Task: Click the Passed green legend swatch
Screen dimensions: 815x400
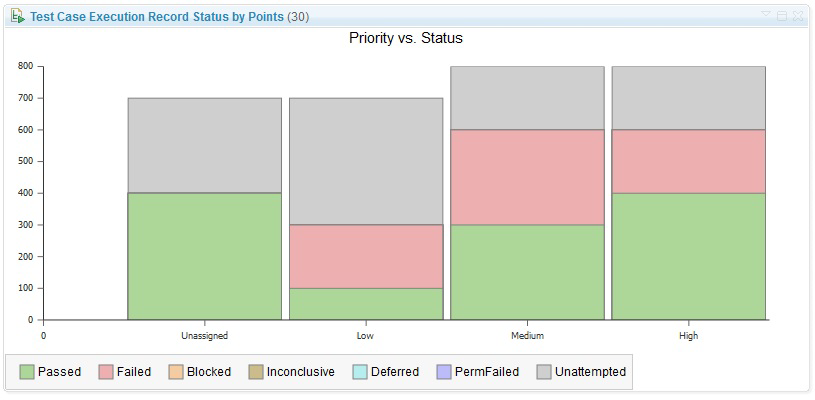Action: pos(27,372)
